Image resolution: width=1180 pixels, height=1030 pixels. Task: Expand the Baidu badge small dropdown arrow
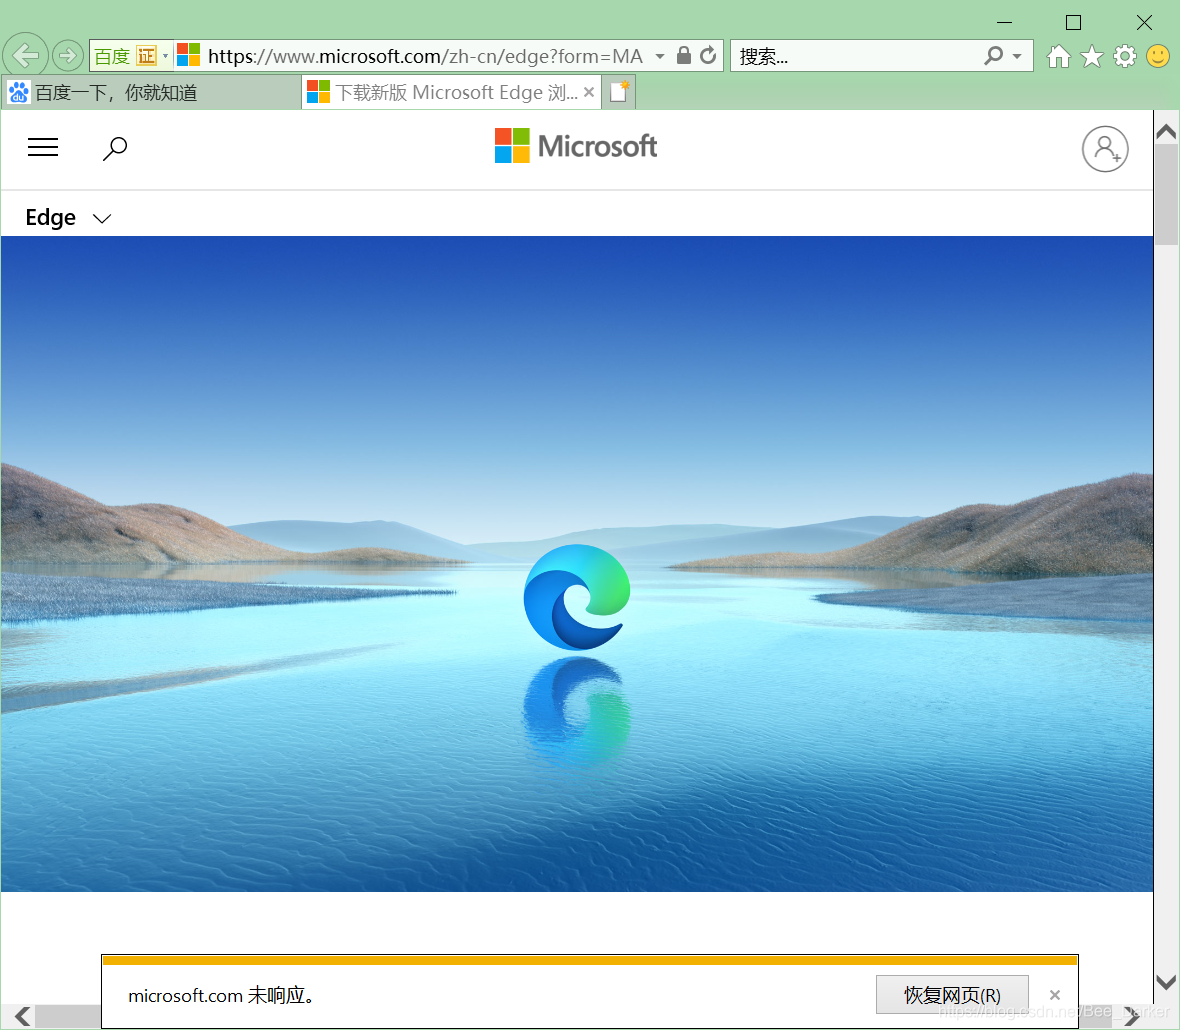pyautogui.click(x=166, y=56)
